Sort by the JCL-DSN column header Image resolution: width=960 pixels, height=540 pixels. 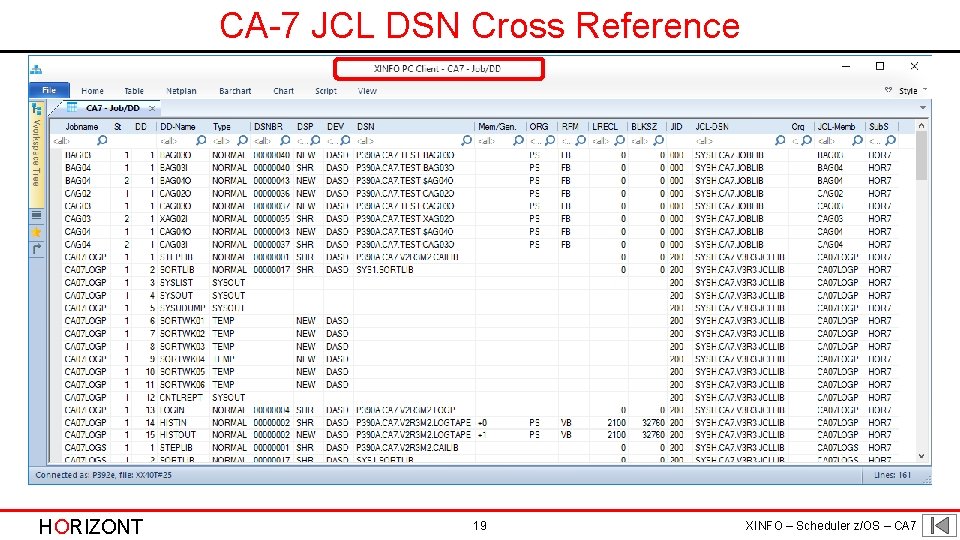tap(711, 127)
